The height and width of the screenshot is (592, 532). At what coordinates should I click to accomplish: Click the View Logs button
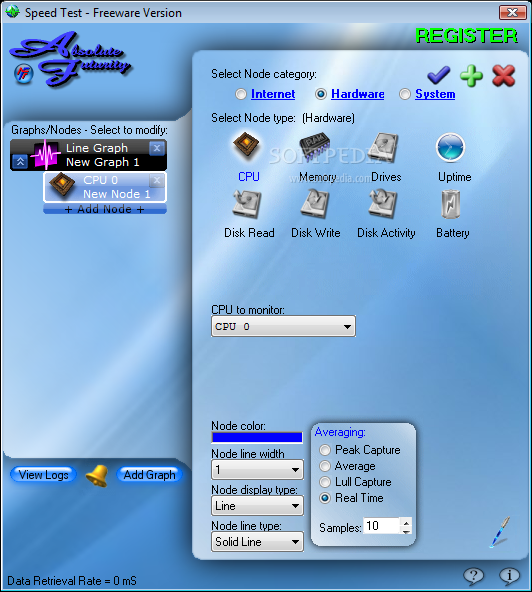(43, 475)
